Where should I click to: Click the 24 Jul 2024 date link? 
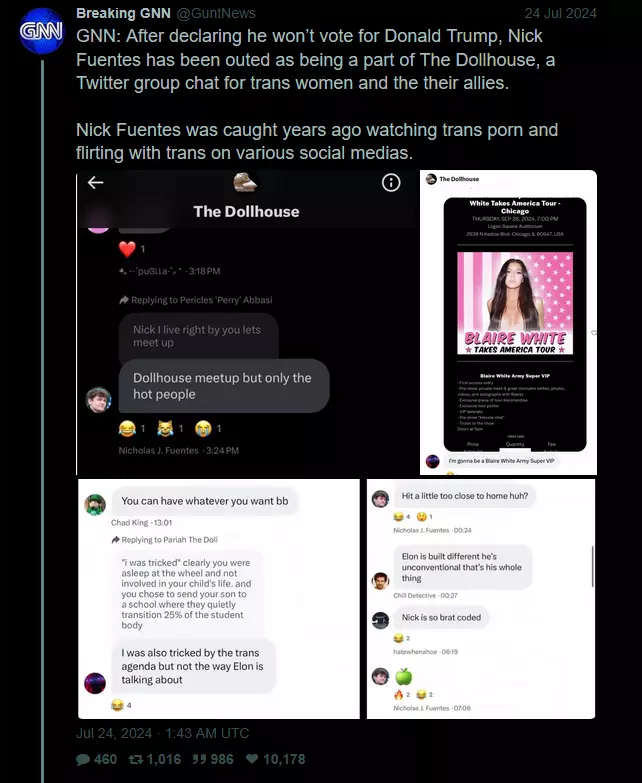pos(560,13)
